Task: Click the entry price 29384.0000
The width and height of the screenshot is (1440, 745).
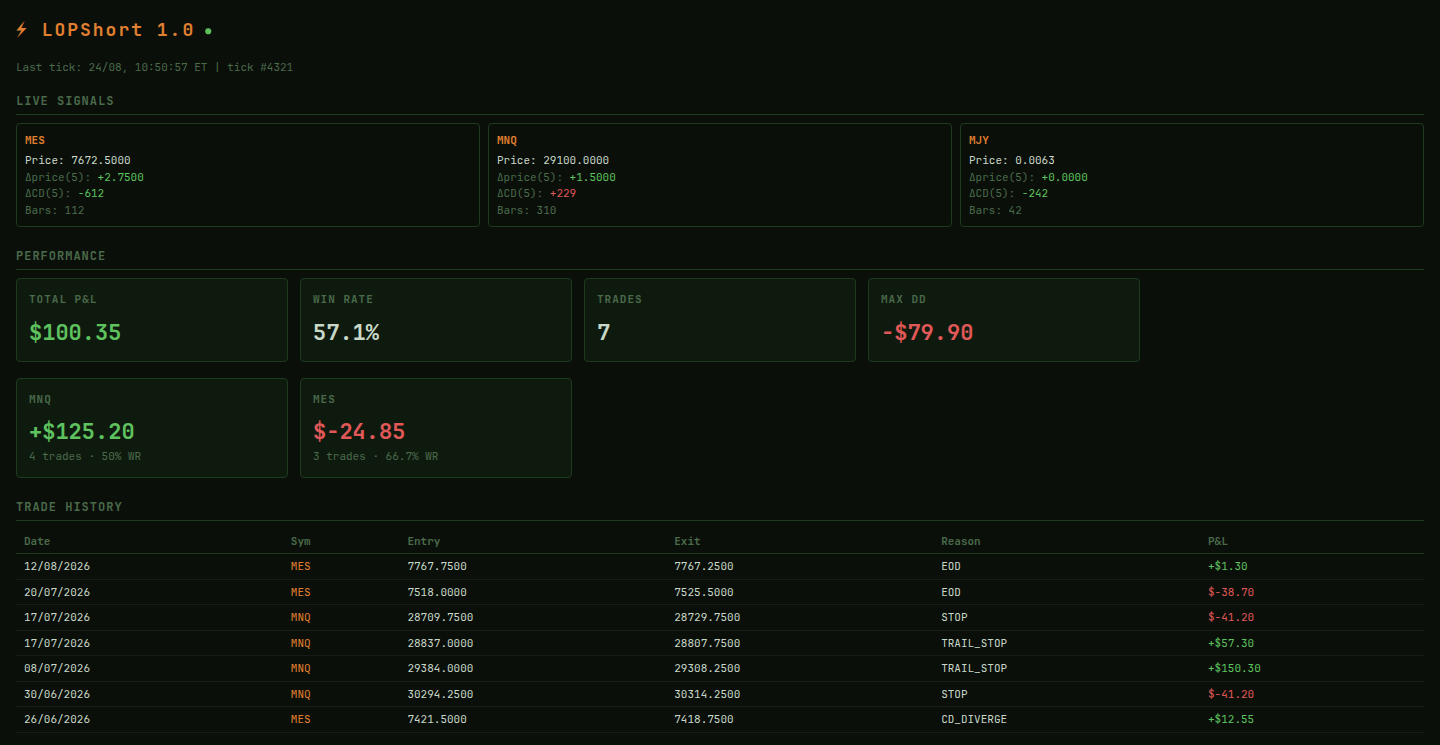Action: pos(440,668)
